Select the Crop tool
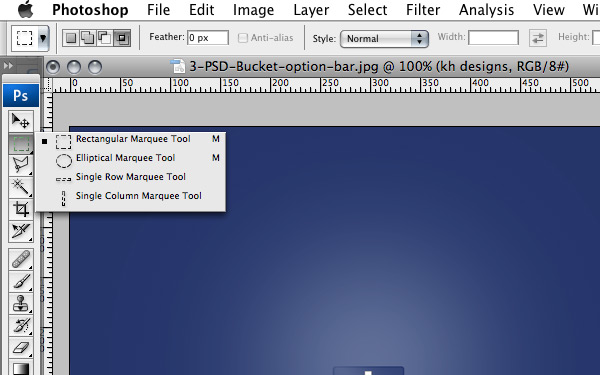This screenshot has width=600, height=375. click(21, 209)
